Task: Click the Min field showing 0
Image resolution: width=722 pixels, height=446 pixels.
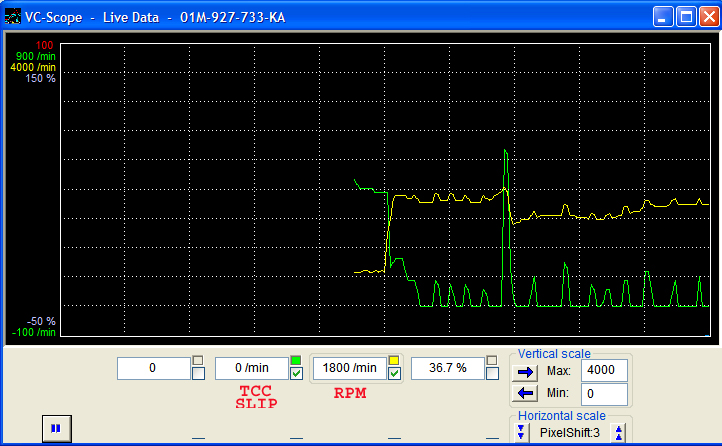Action: (604, 394)
